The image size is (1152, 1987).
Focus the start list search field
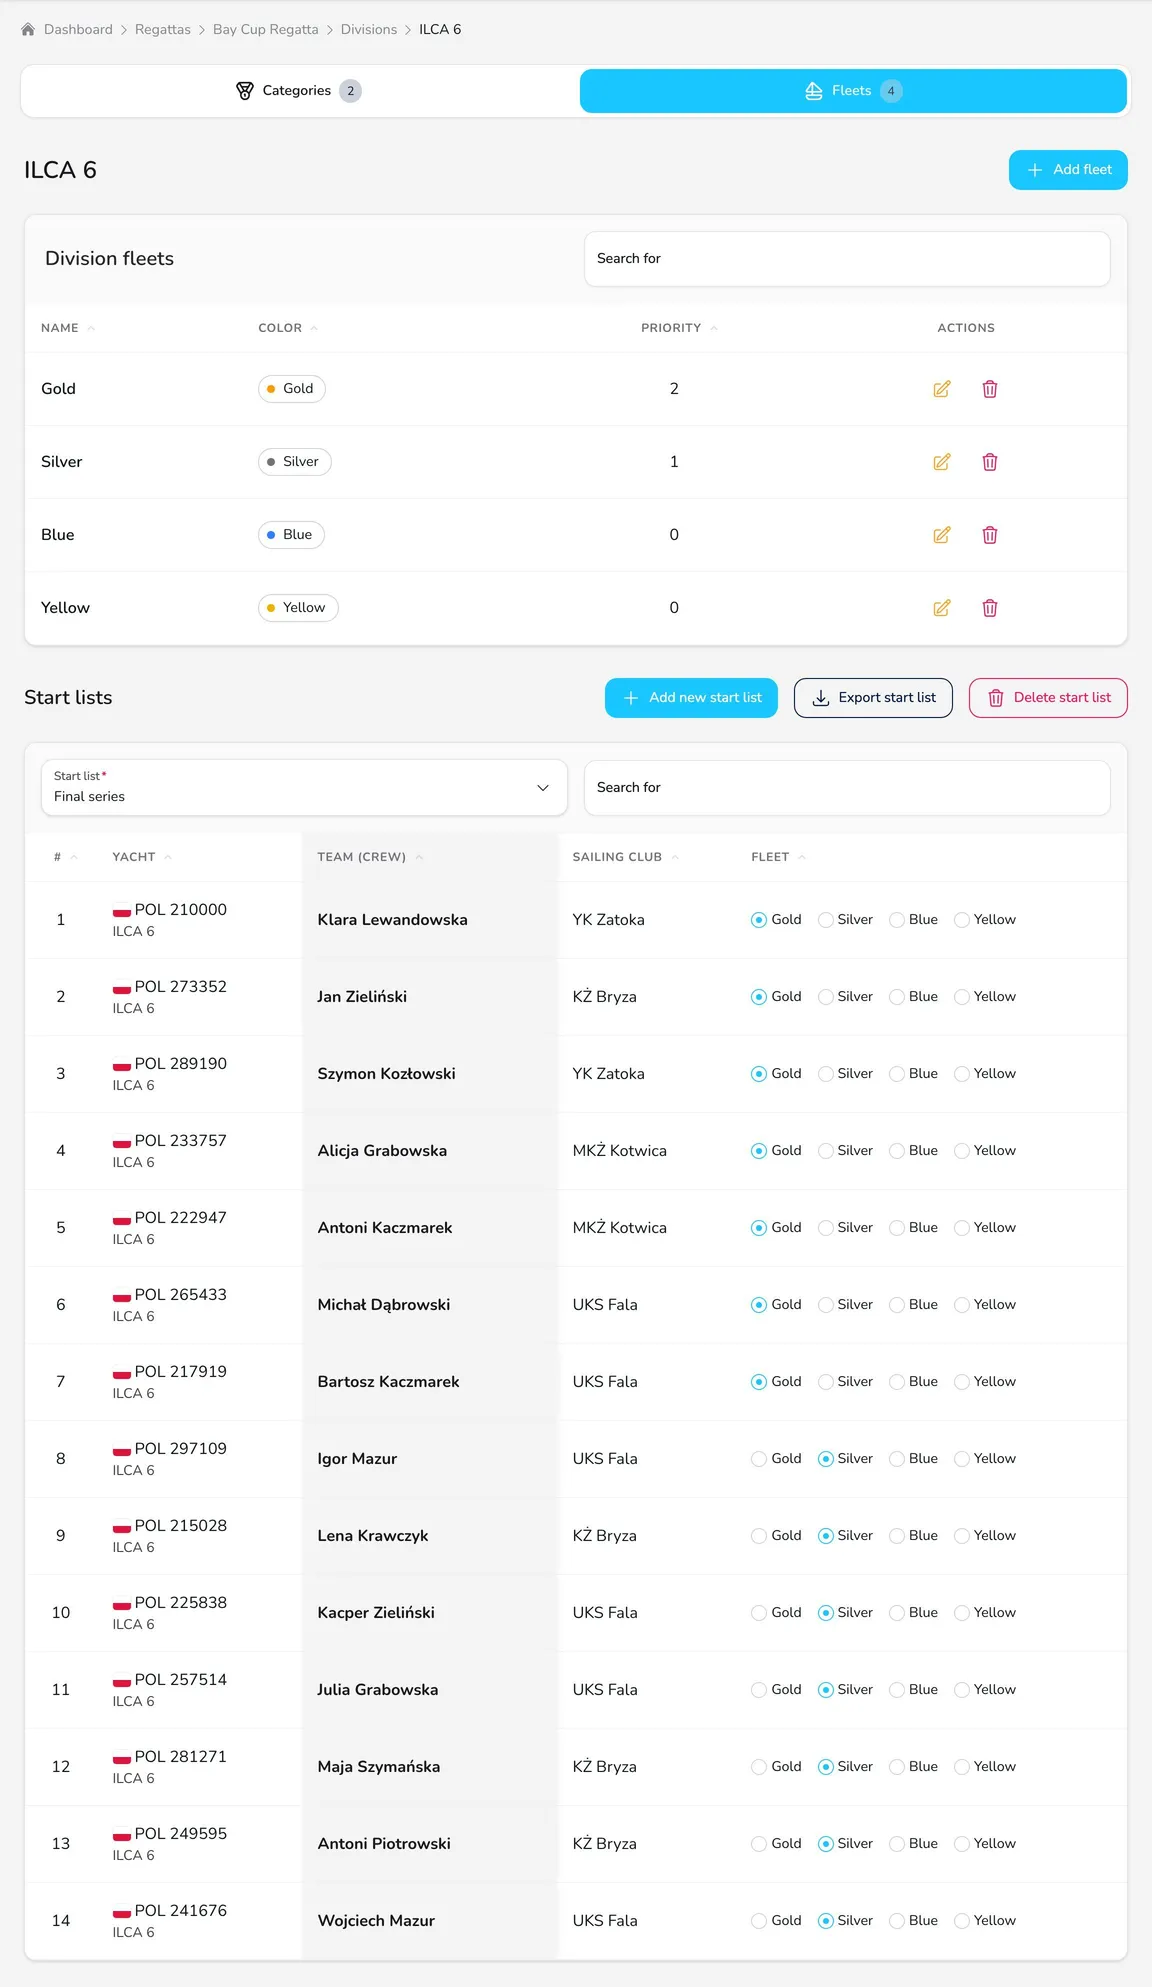847,788
